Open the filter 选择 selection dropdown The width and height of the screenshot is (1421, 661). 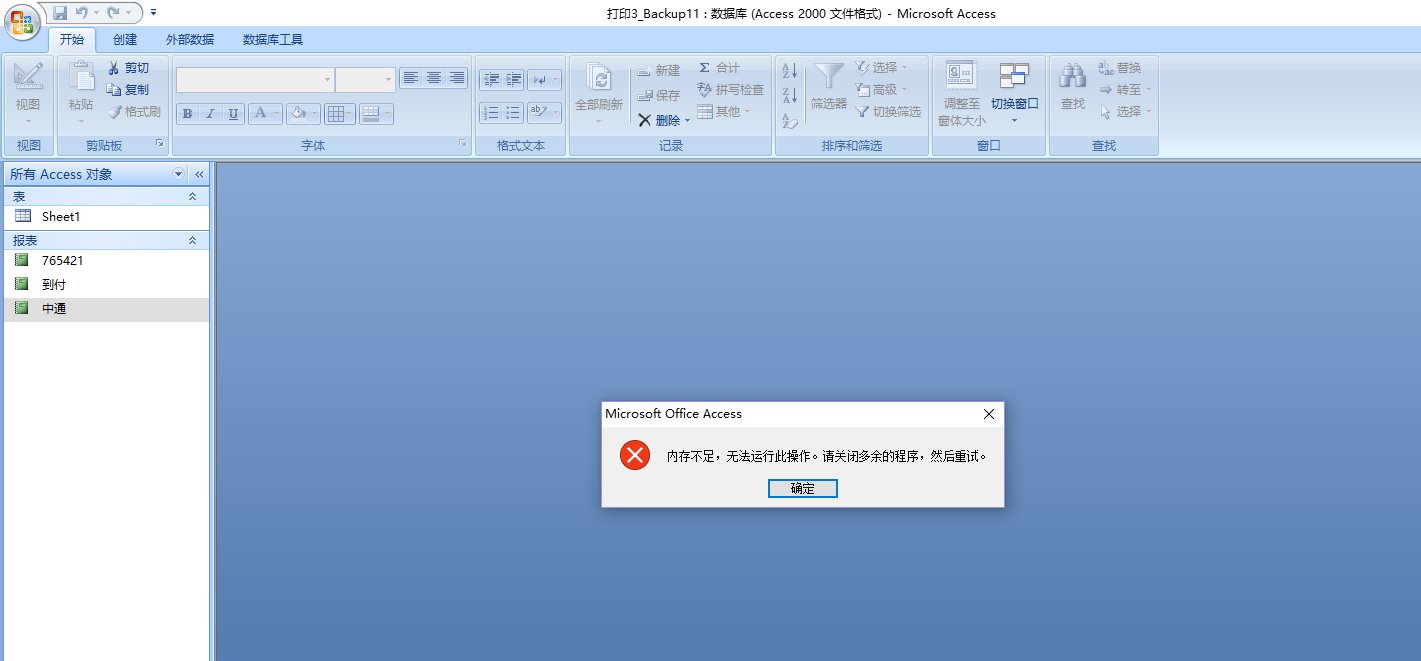(881, 68)
